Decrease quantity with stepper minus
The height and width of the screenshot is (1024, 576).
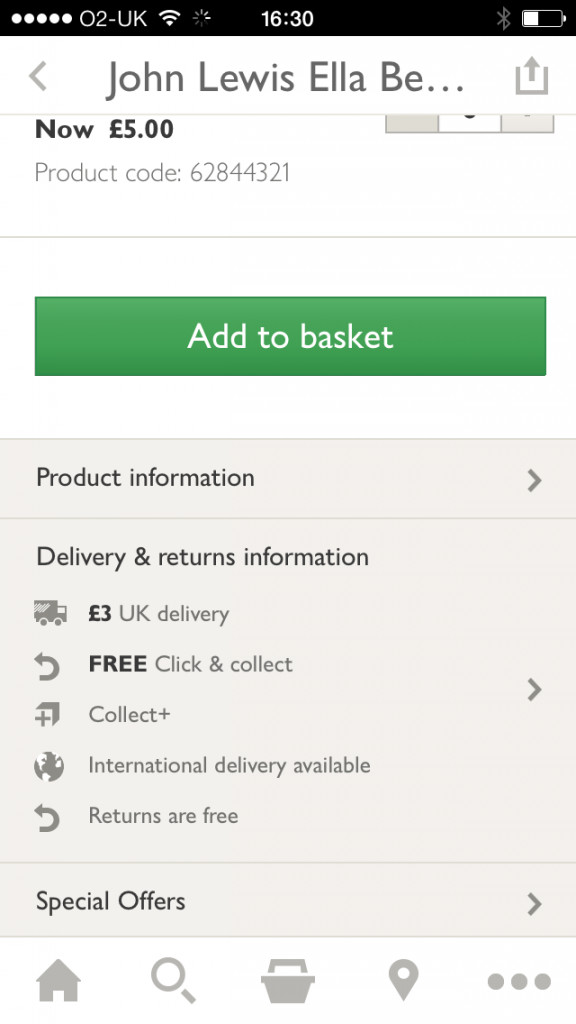pyautogui.click(x=411, y=123)
